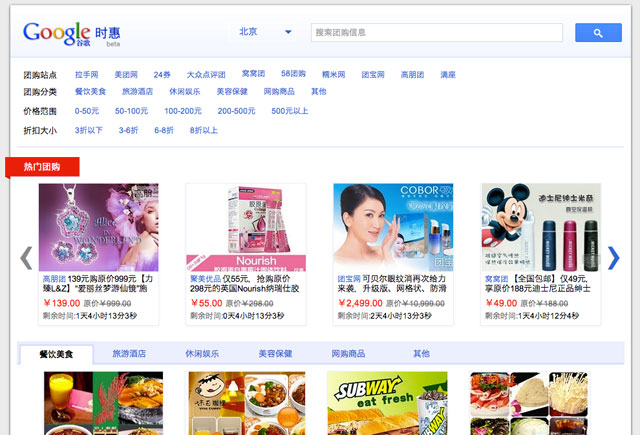Image resolution: width=640 pixels, height=435 pixels.
Task: Choose category link 休闲娱乐 in filter row
Action: tap(185, 91)
